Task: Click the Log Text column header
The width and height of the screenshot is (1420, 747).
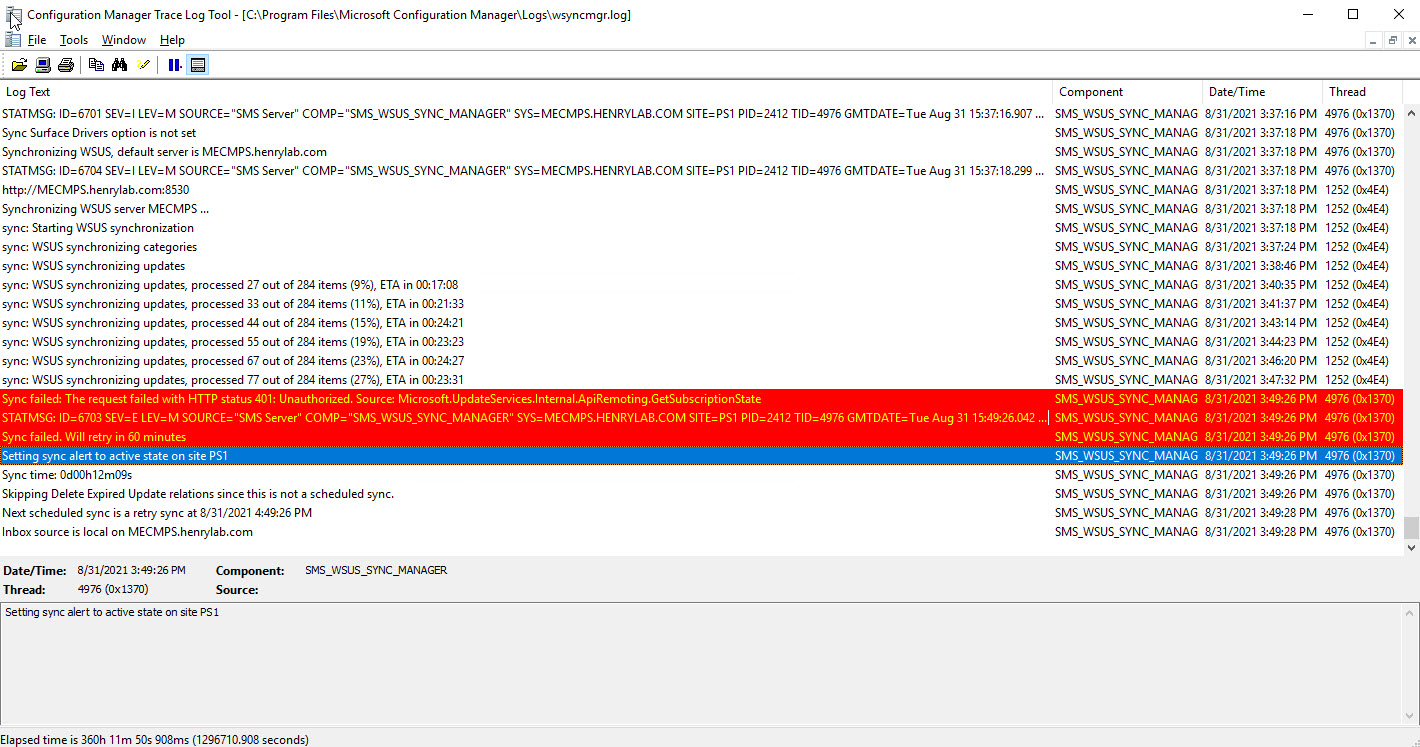Action: click(x=500, y=92)
